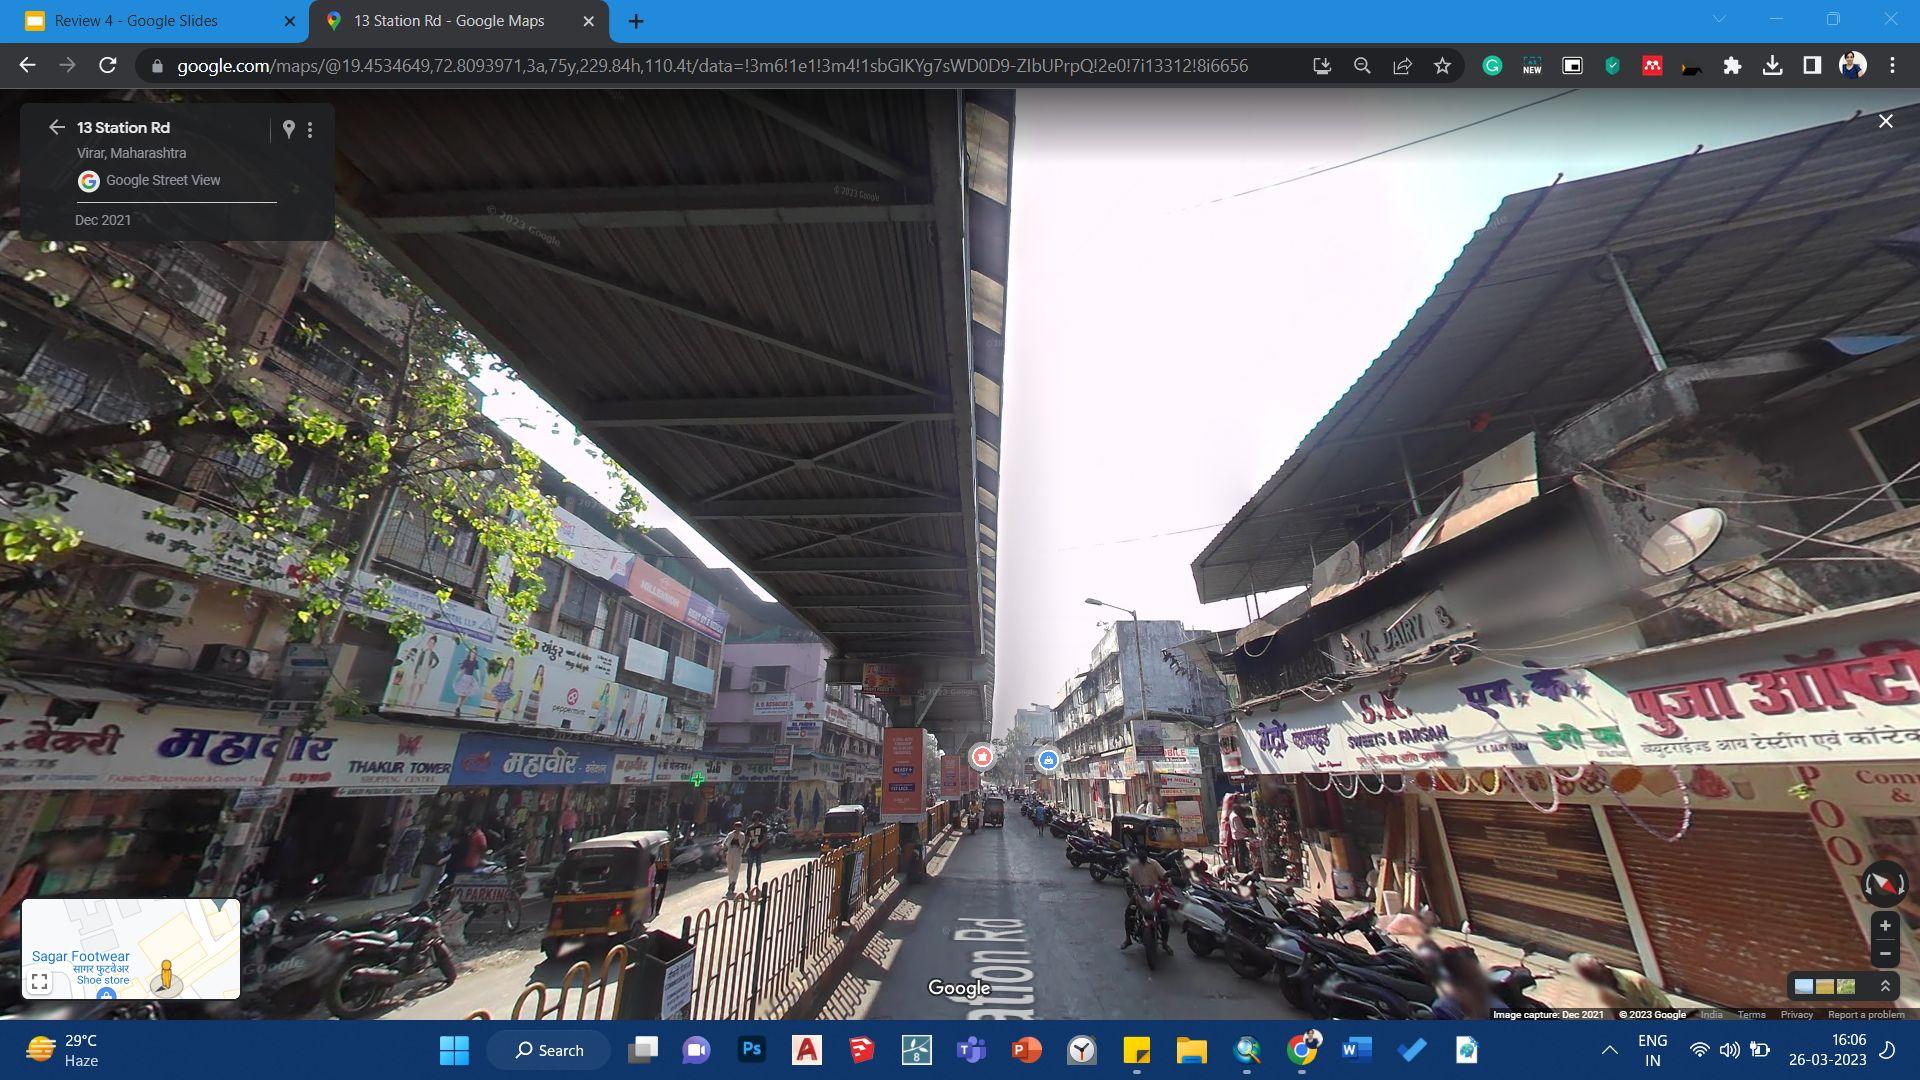
Task: Click the back arrow beside 13 Station Rd
Action: coord(56,128)
